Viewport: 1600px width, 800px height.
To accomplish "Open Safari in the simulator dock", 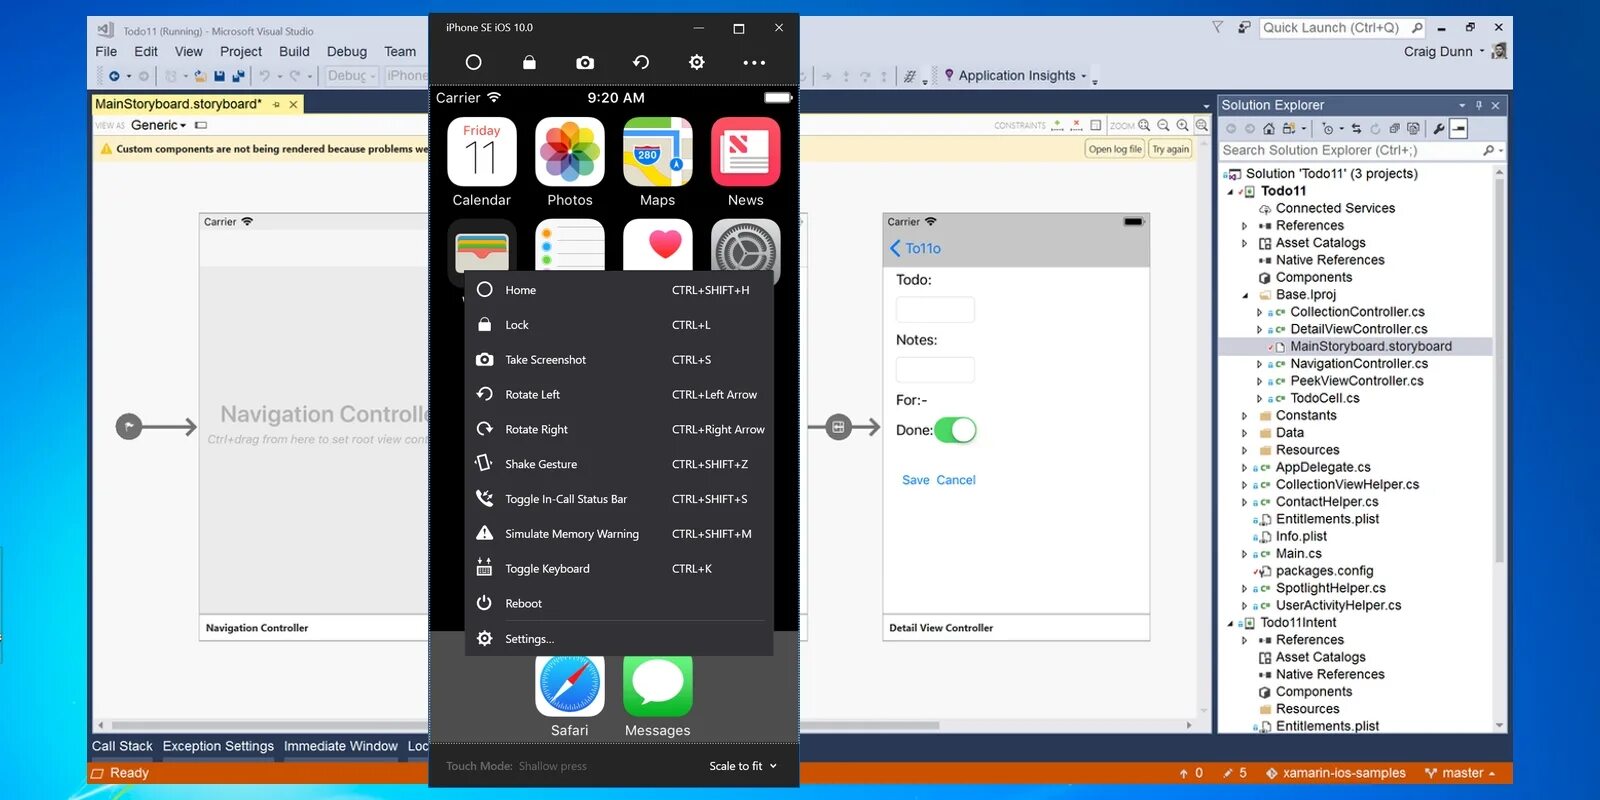I will point(570,684).
